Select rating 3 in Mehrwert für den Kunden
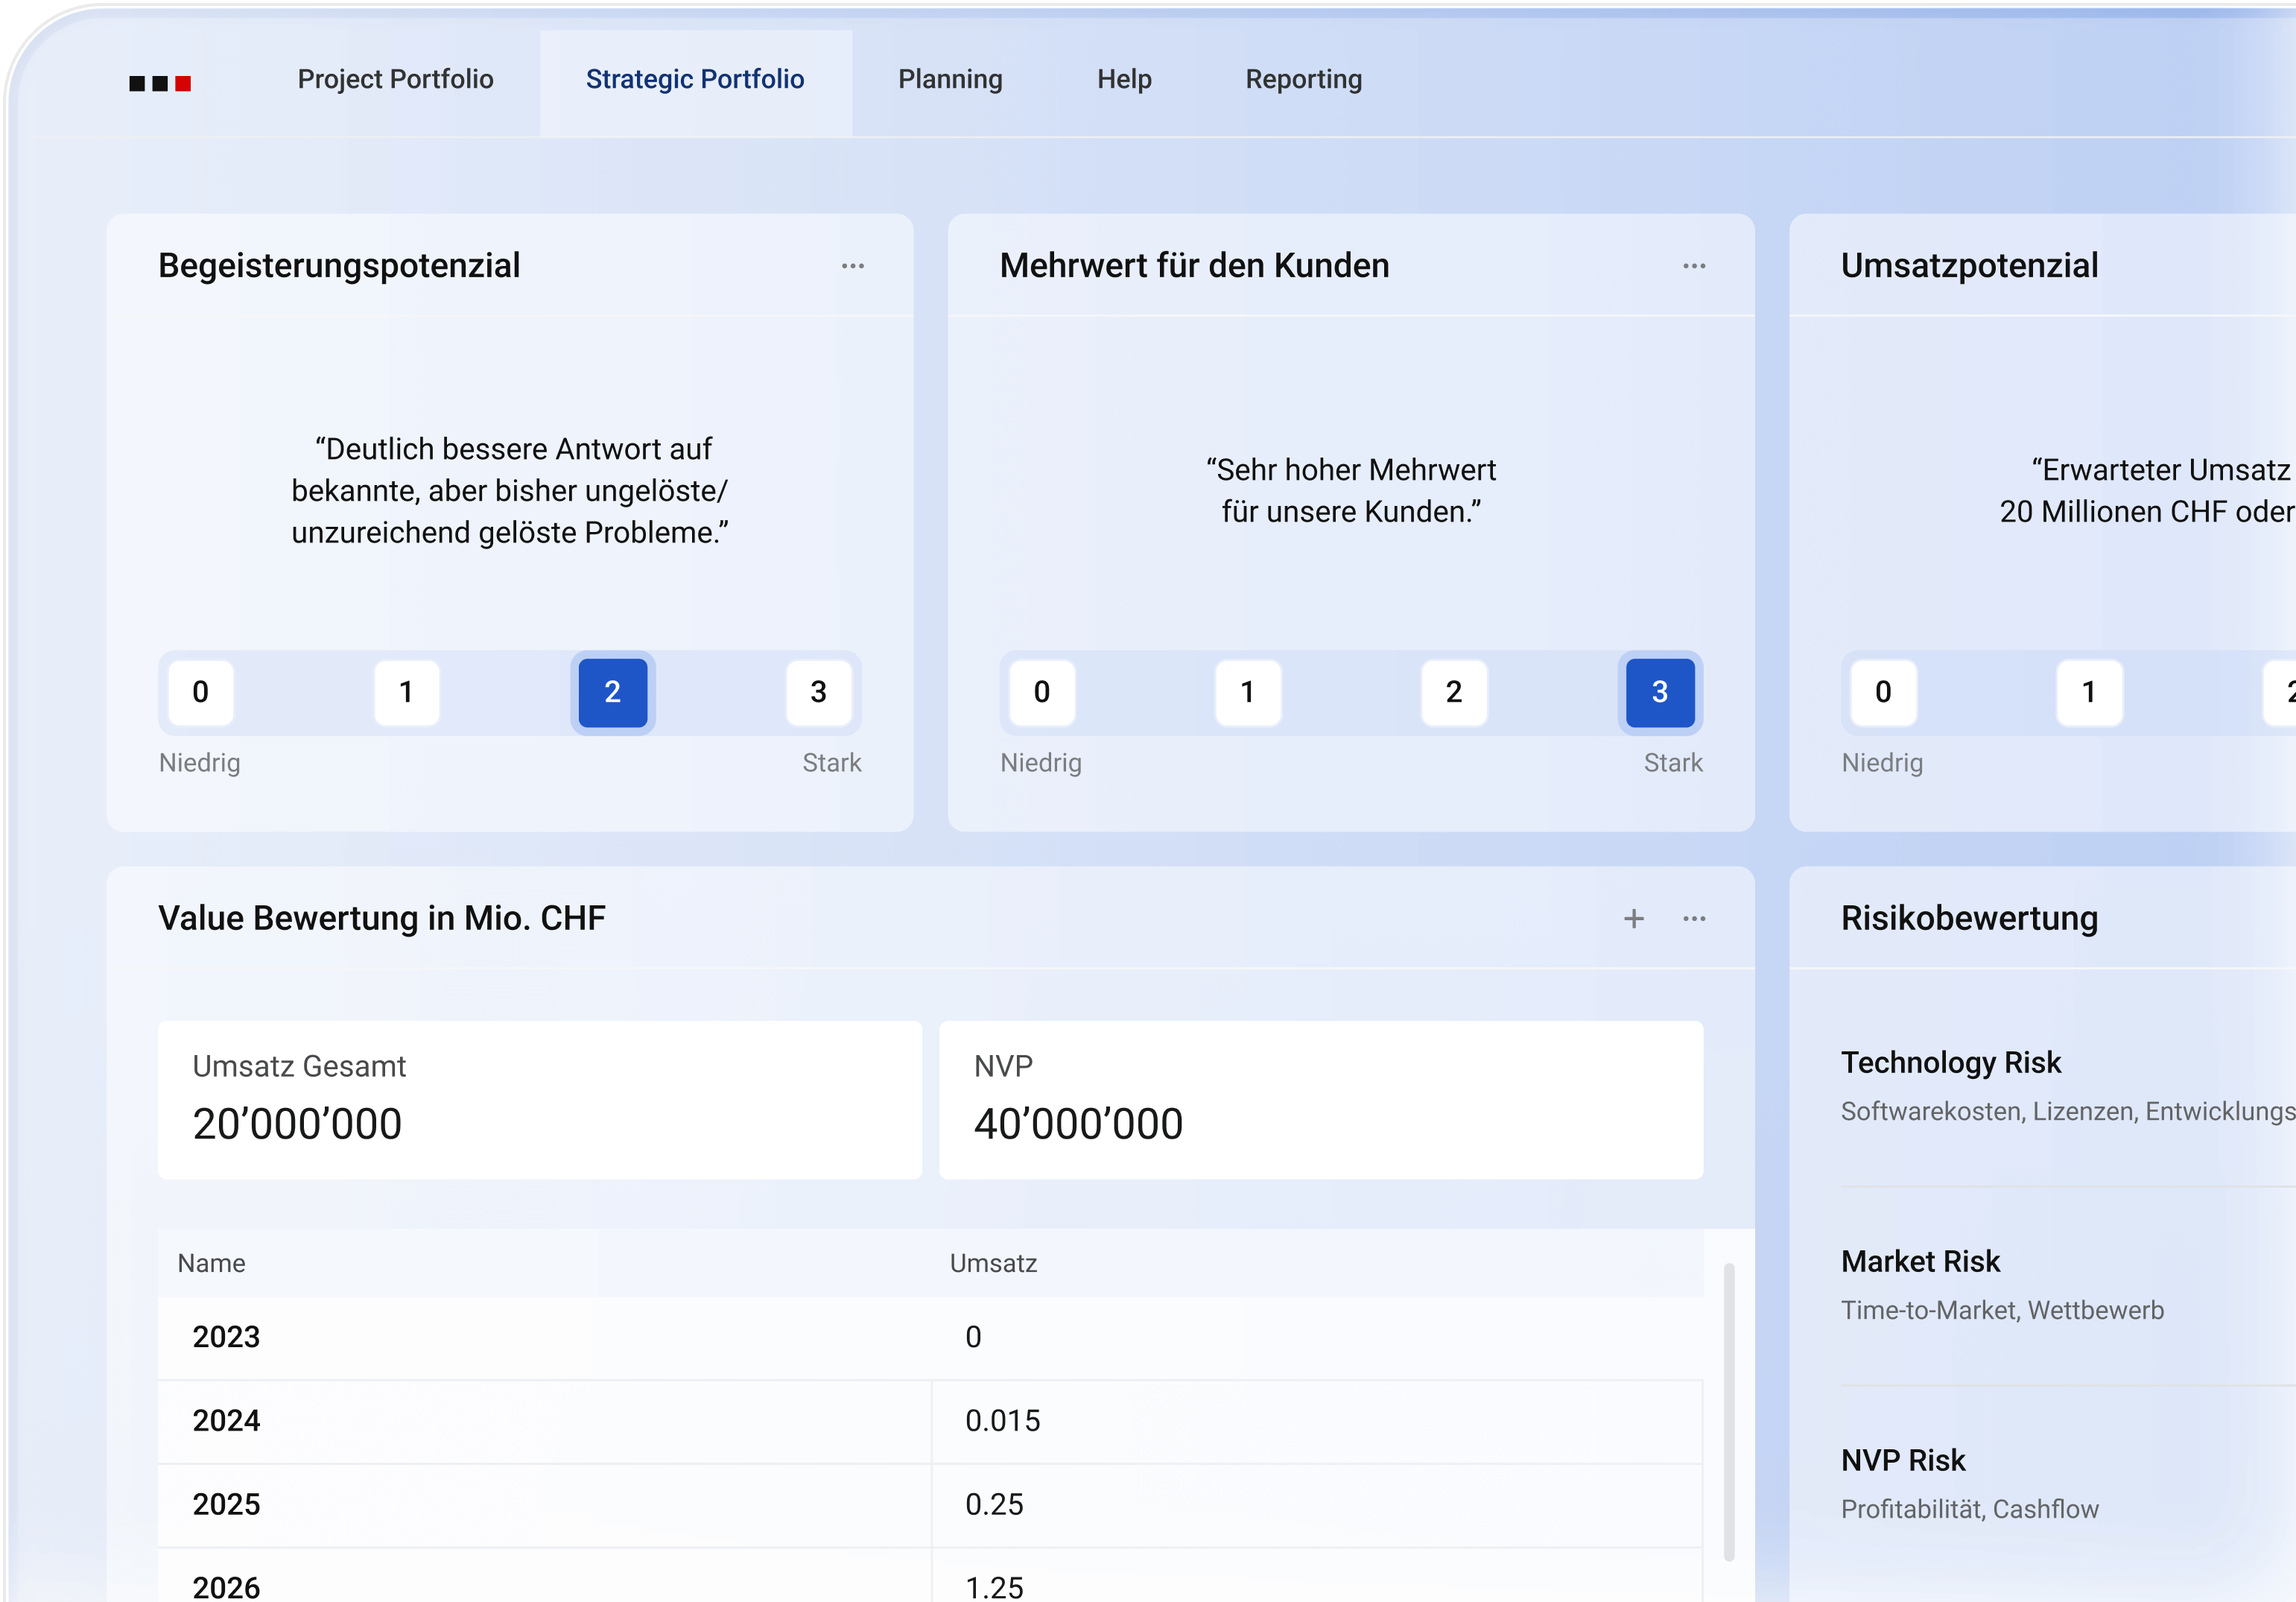The image size is (2296, 1602). (x=1660, y=692)
